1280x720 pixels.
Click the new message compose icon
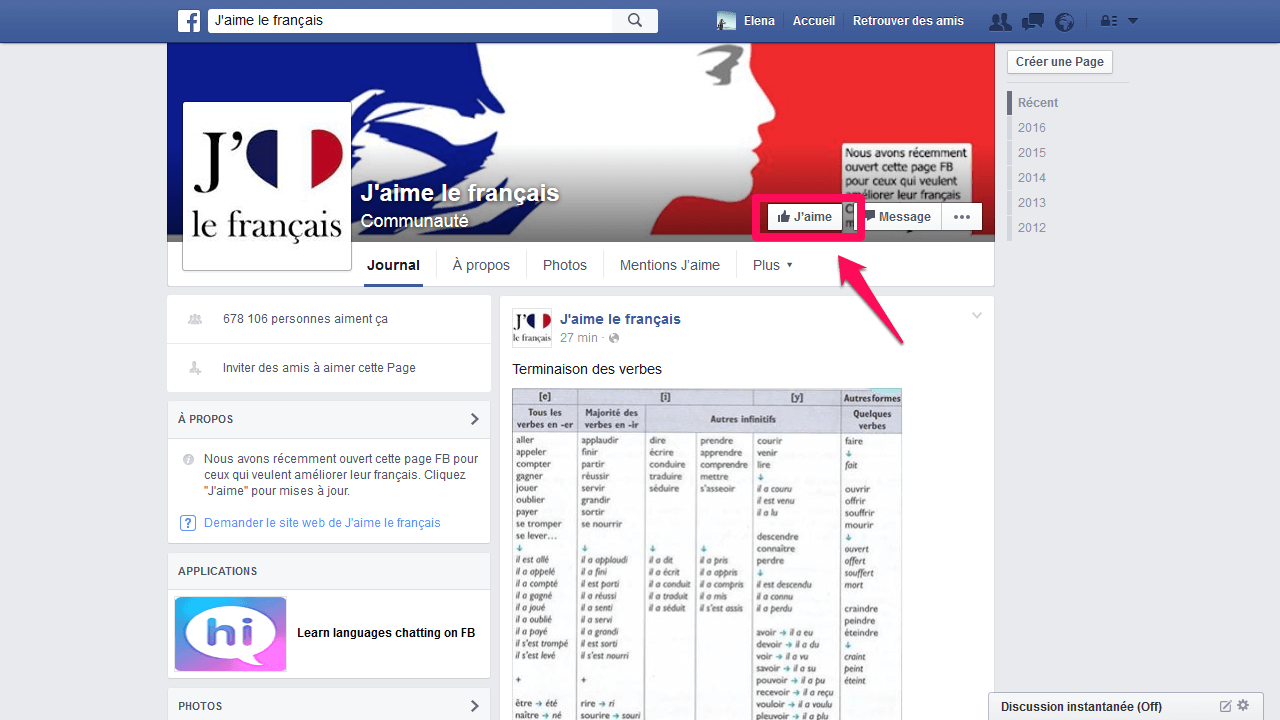tap(1225, 706)
